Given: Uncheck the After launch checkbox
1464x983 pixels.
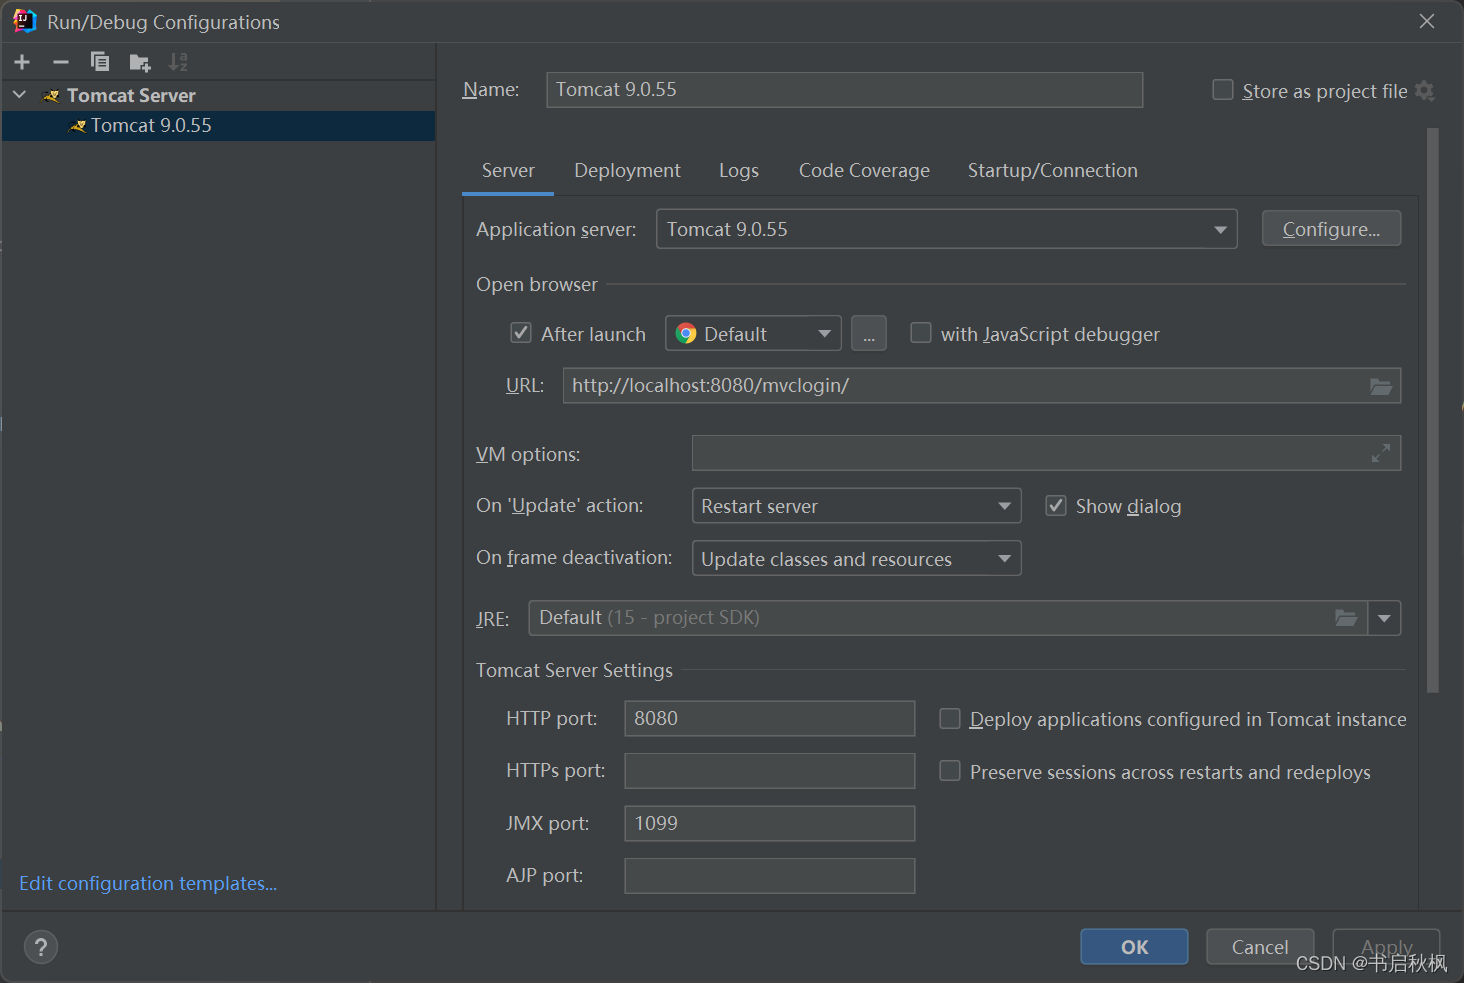Looking at the screenshot, I should (x=521, y=333).
